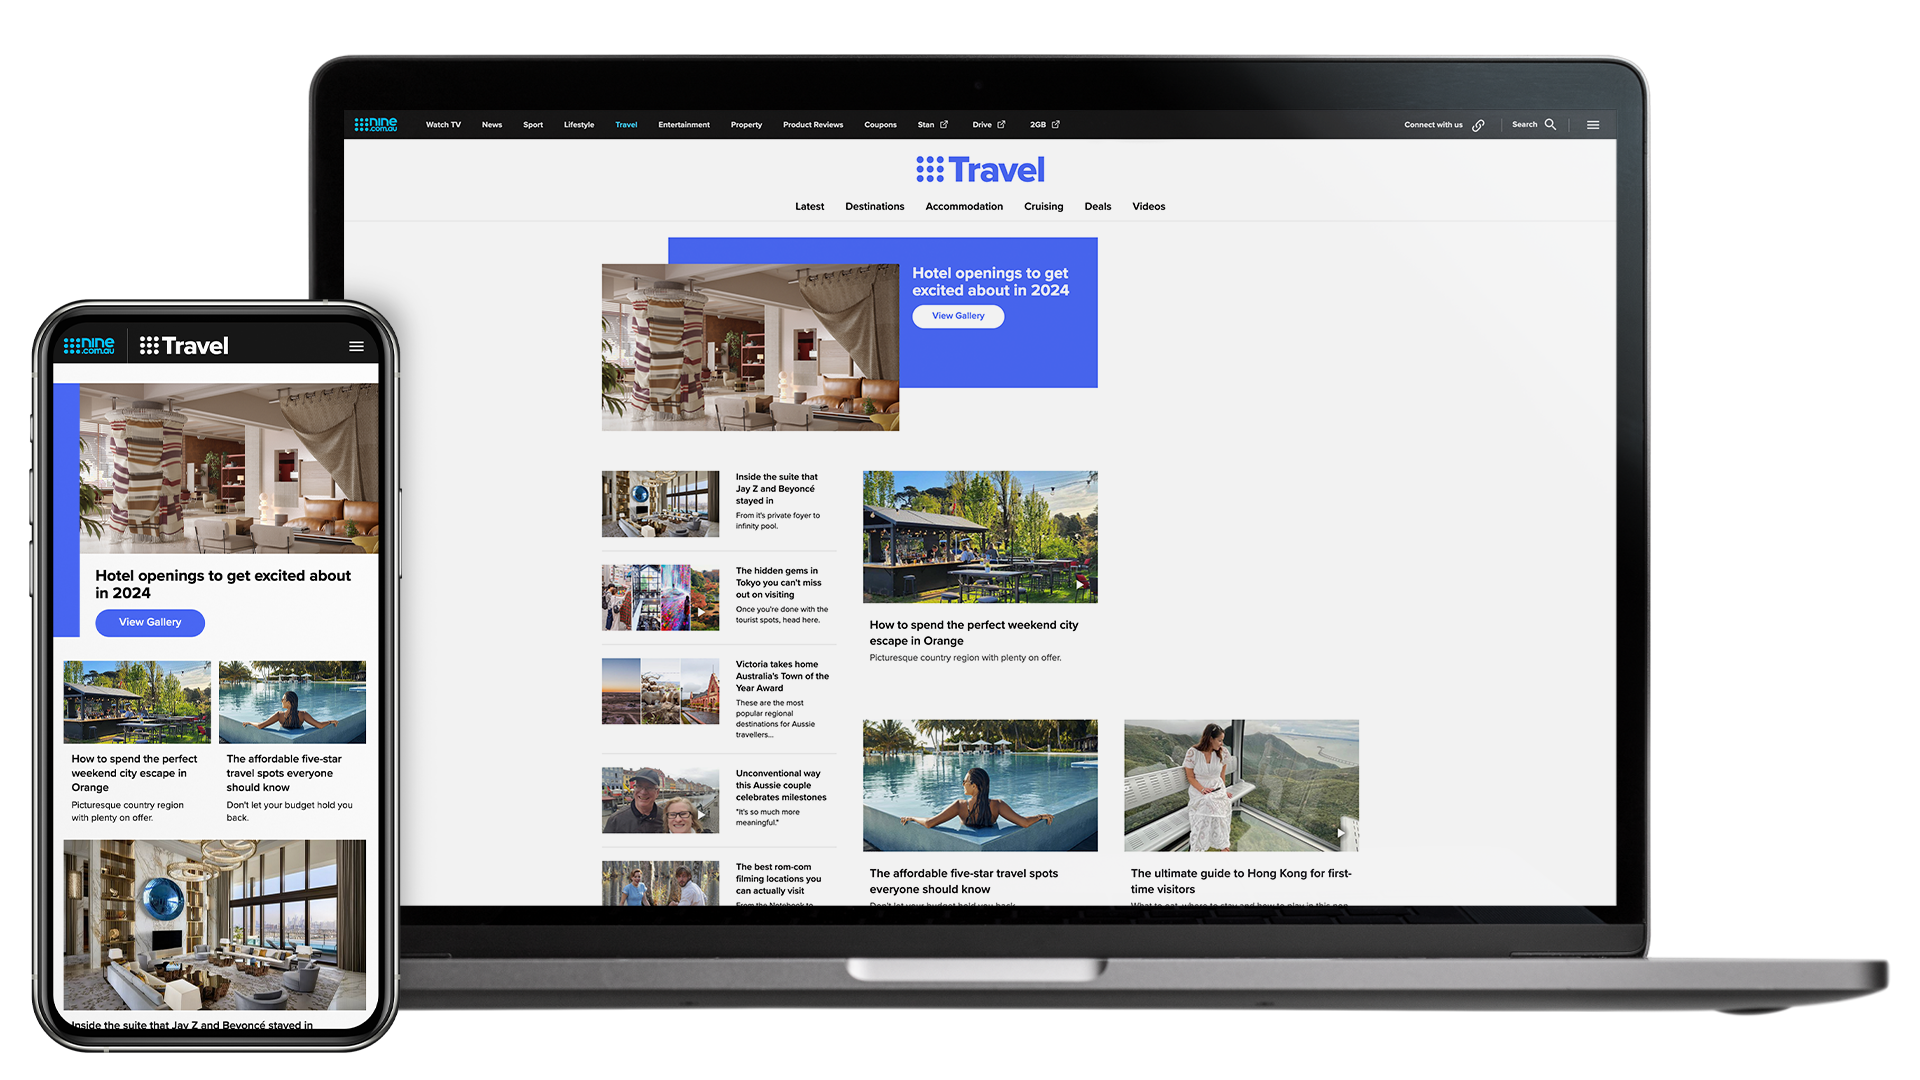Tap View Gallery button on phone
This screenshot has width=1920, height=1080.
[x=150, y=622]
